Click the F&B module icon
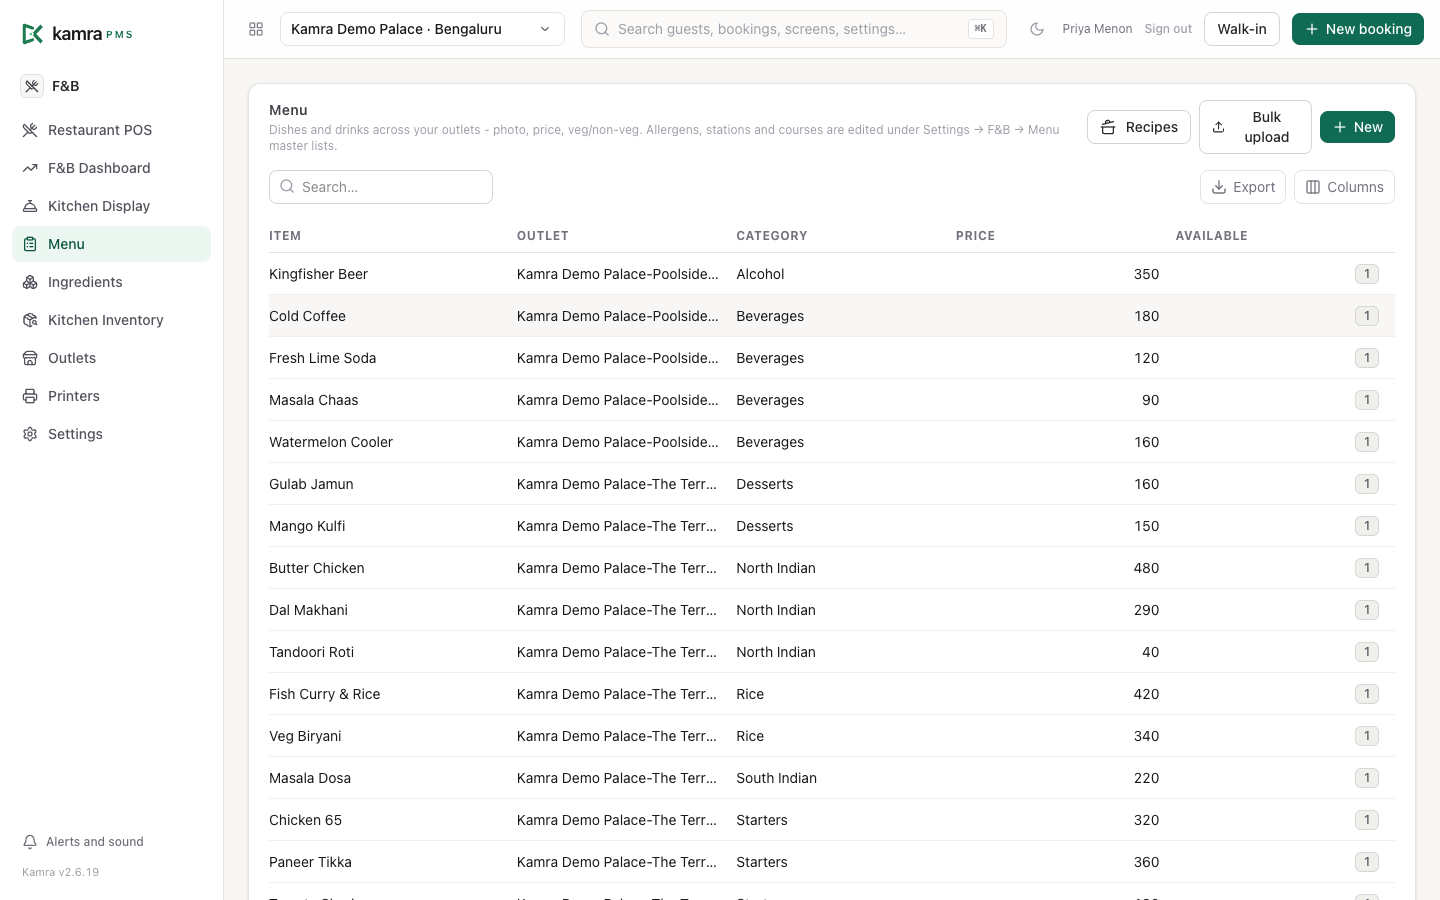Screen dimensions: 1440x900 32,86
